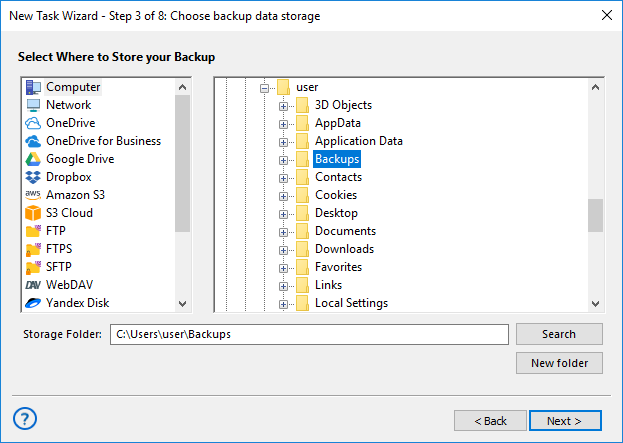Click the Documents folder icon

(x=302, y=231)
